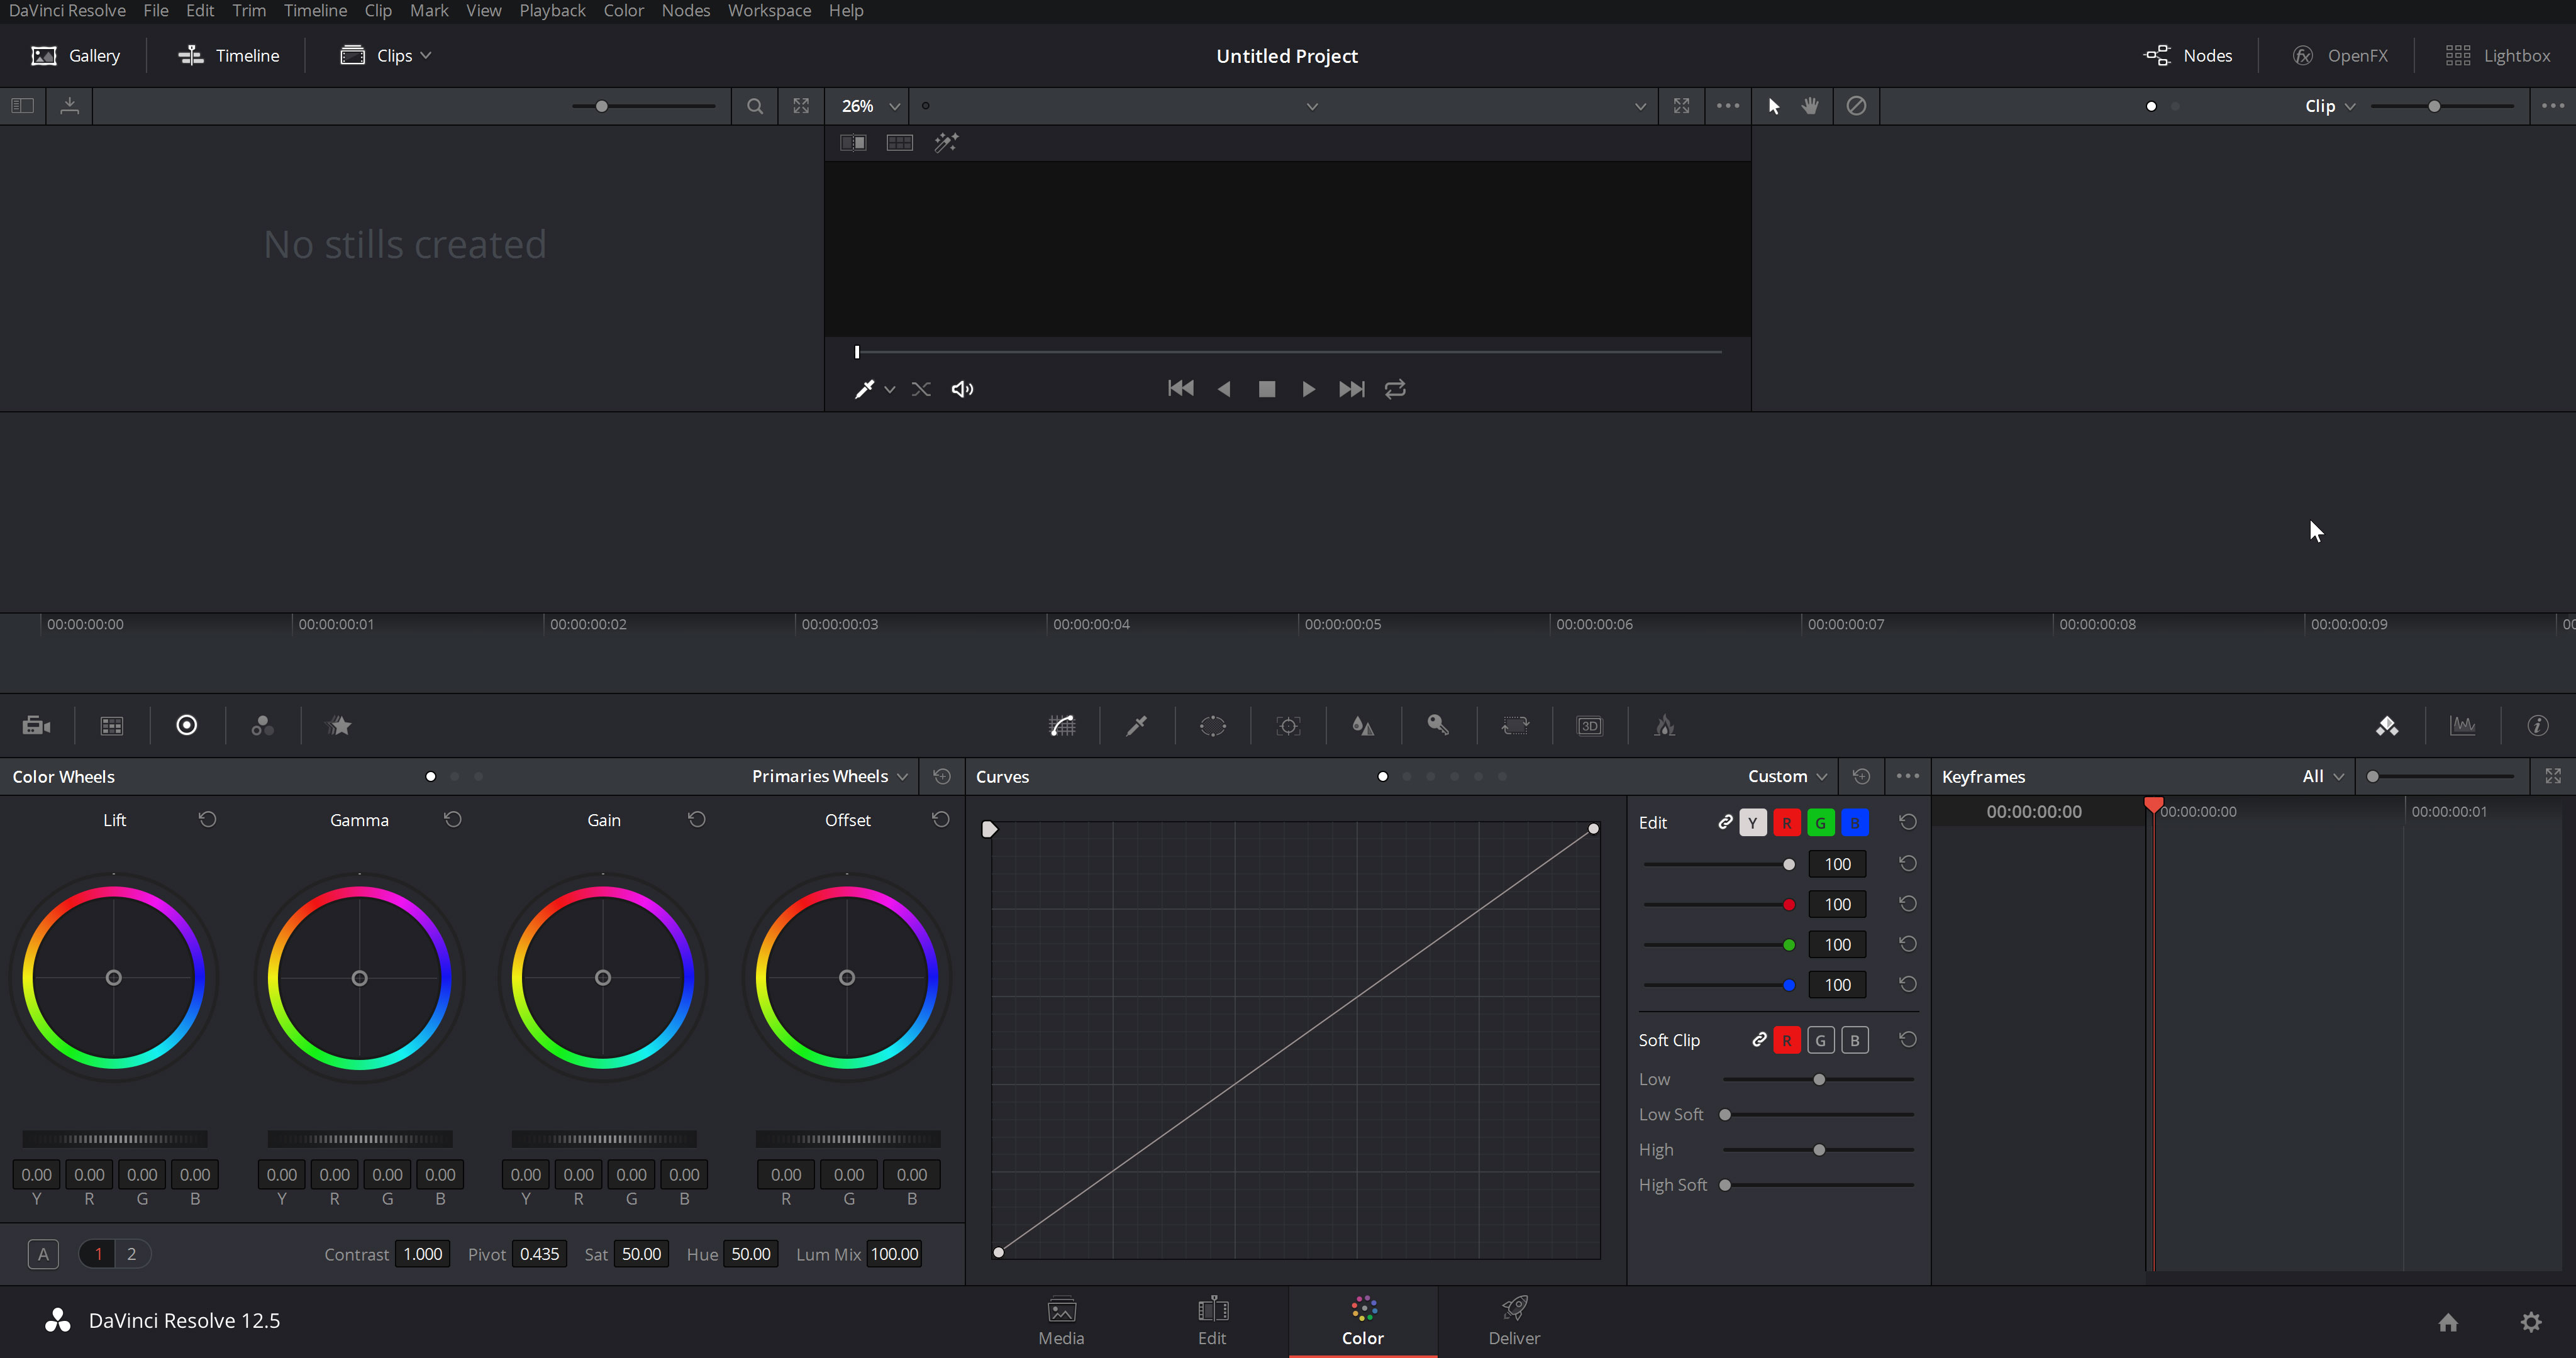Open the Power Window palette

click(1213, 726)
